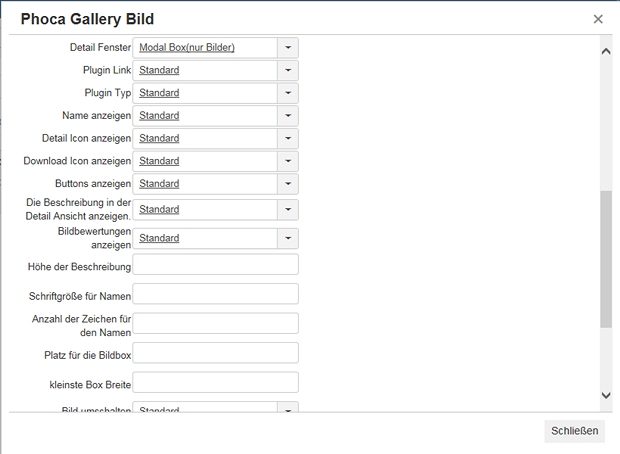This screenshot has height=454, width=620.
Task: Expand the Download Icon anzeigen dropdown
Action: [287, 161]
